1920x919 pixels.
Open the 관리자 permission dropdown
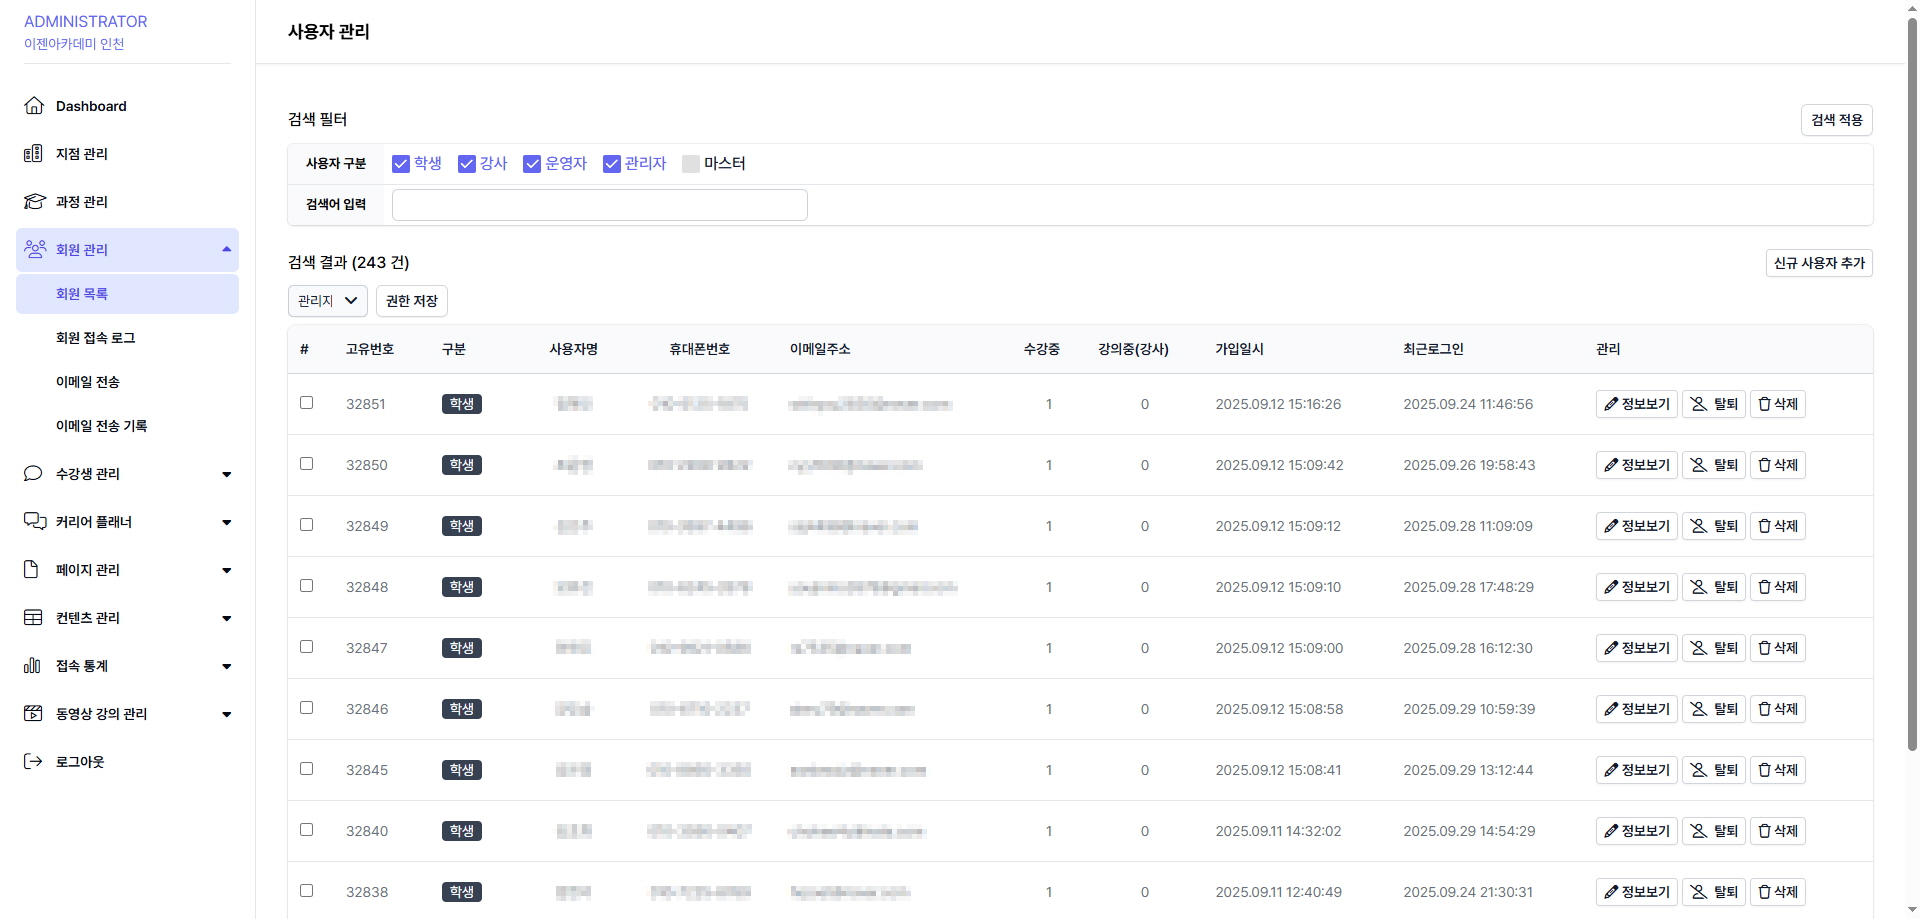(x=327, y=301)
